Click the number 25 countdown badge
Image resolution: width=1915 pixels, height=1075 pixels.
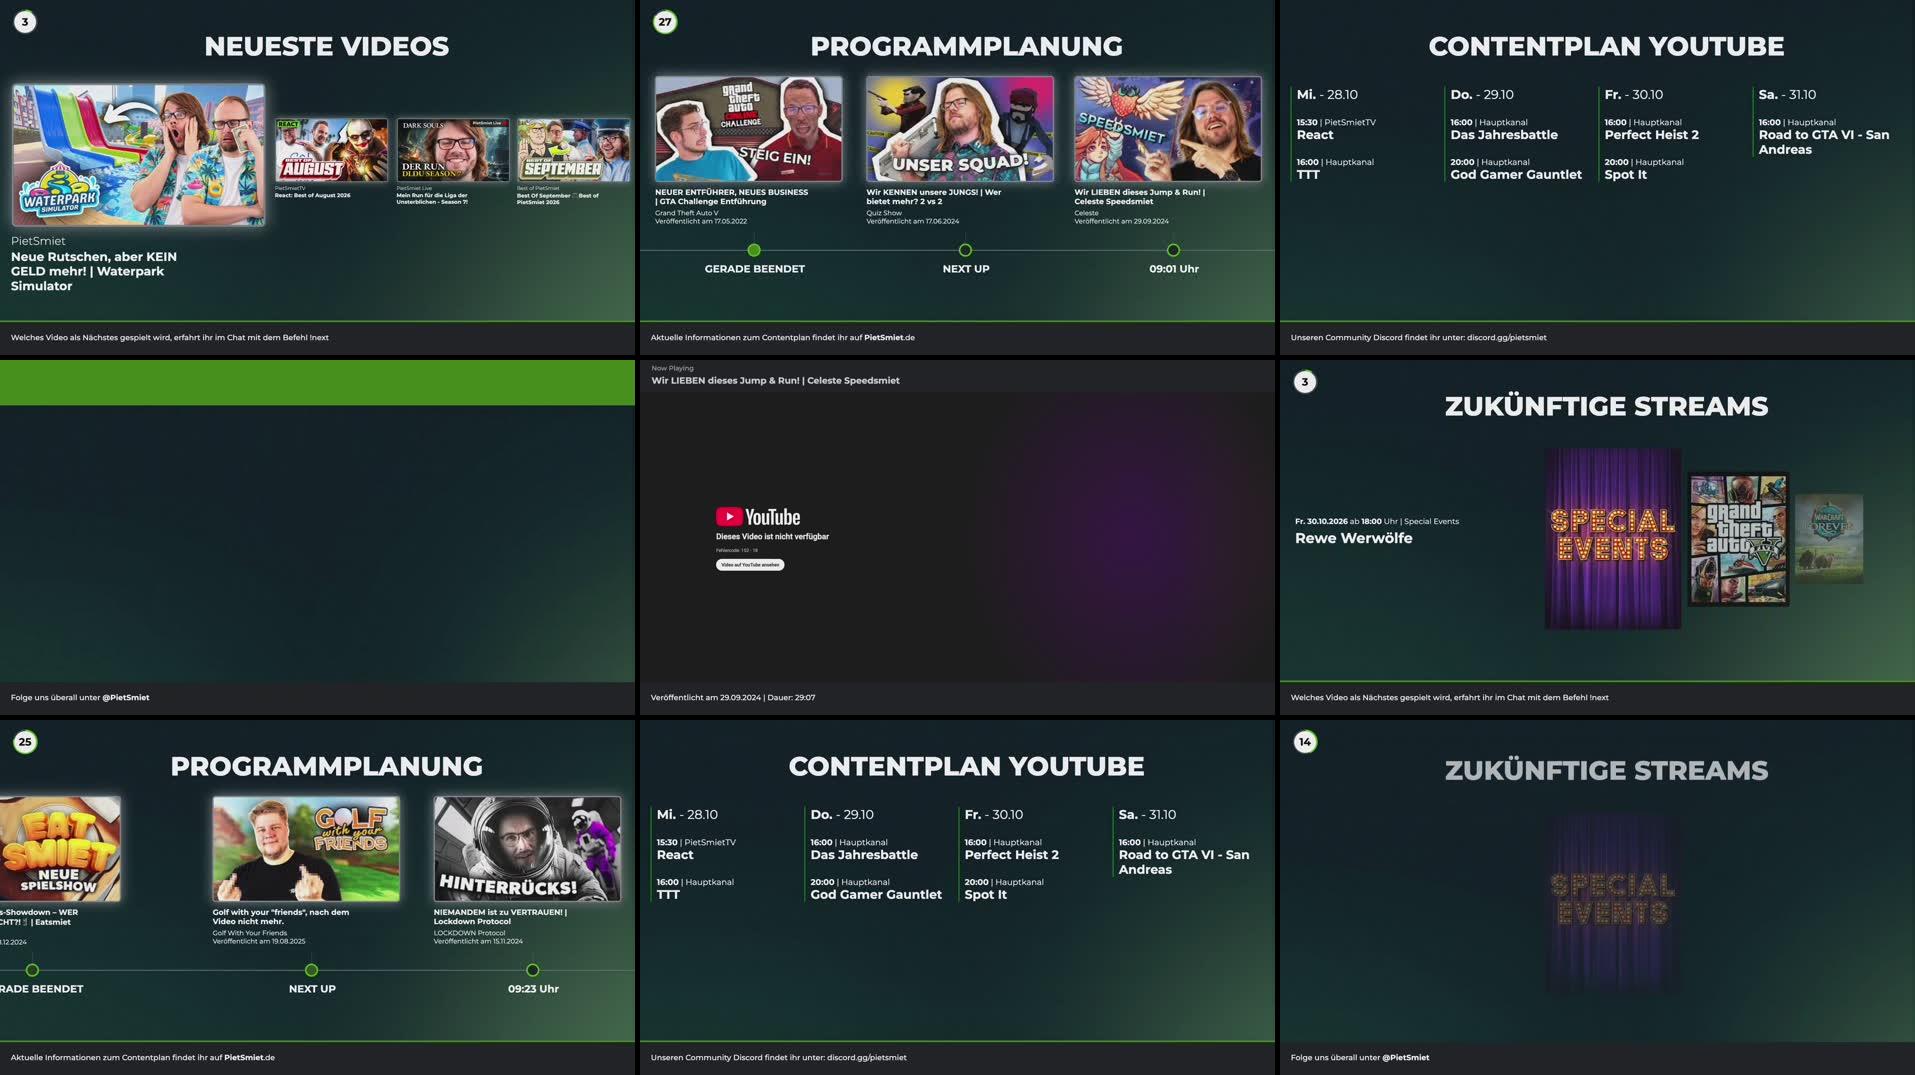[x=25, y=742]
